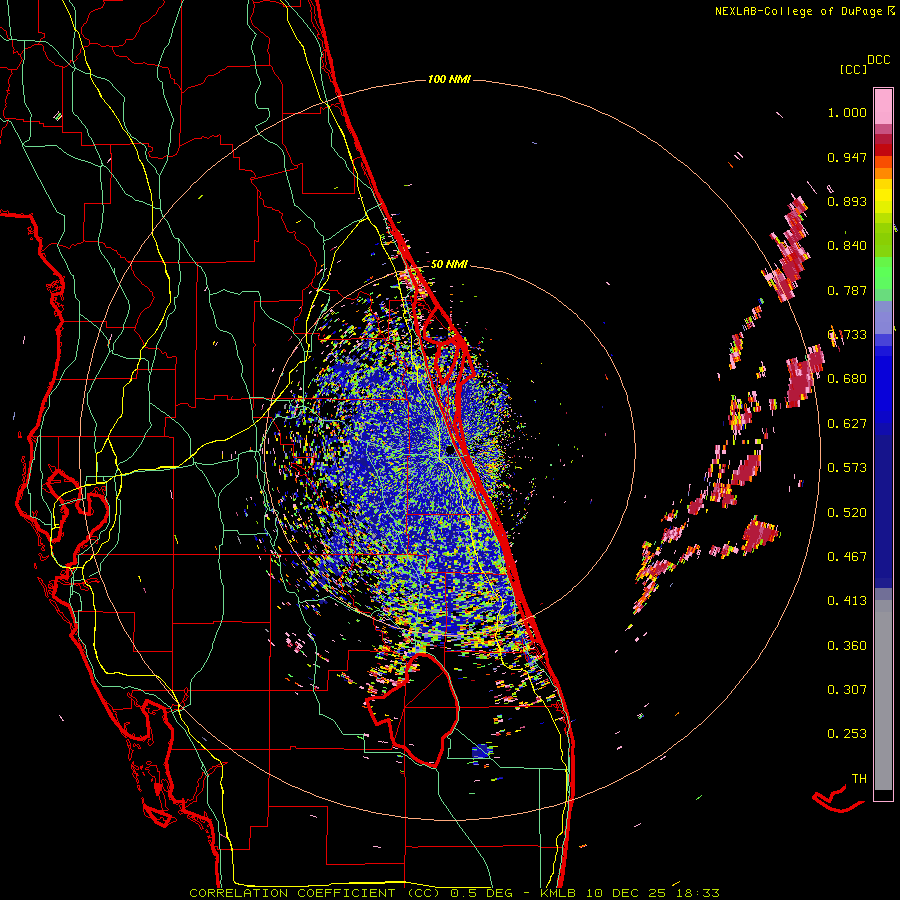Click the 0.947 scale value
The image size is (900, 900).
point(847,157)
